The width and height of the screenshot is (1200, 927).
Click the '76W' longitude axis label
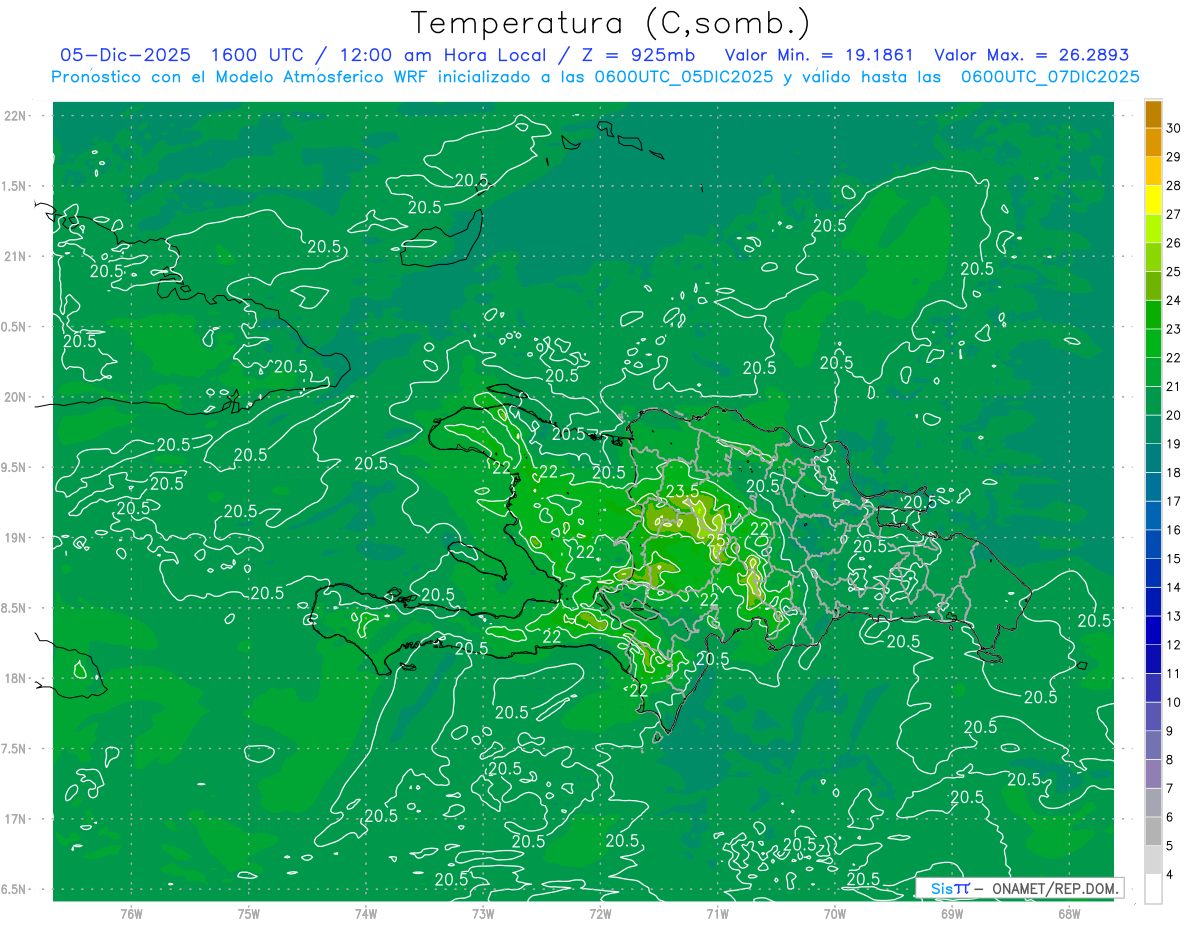(x=131, y=913)
